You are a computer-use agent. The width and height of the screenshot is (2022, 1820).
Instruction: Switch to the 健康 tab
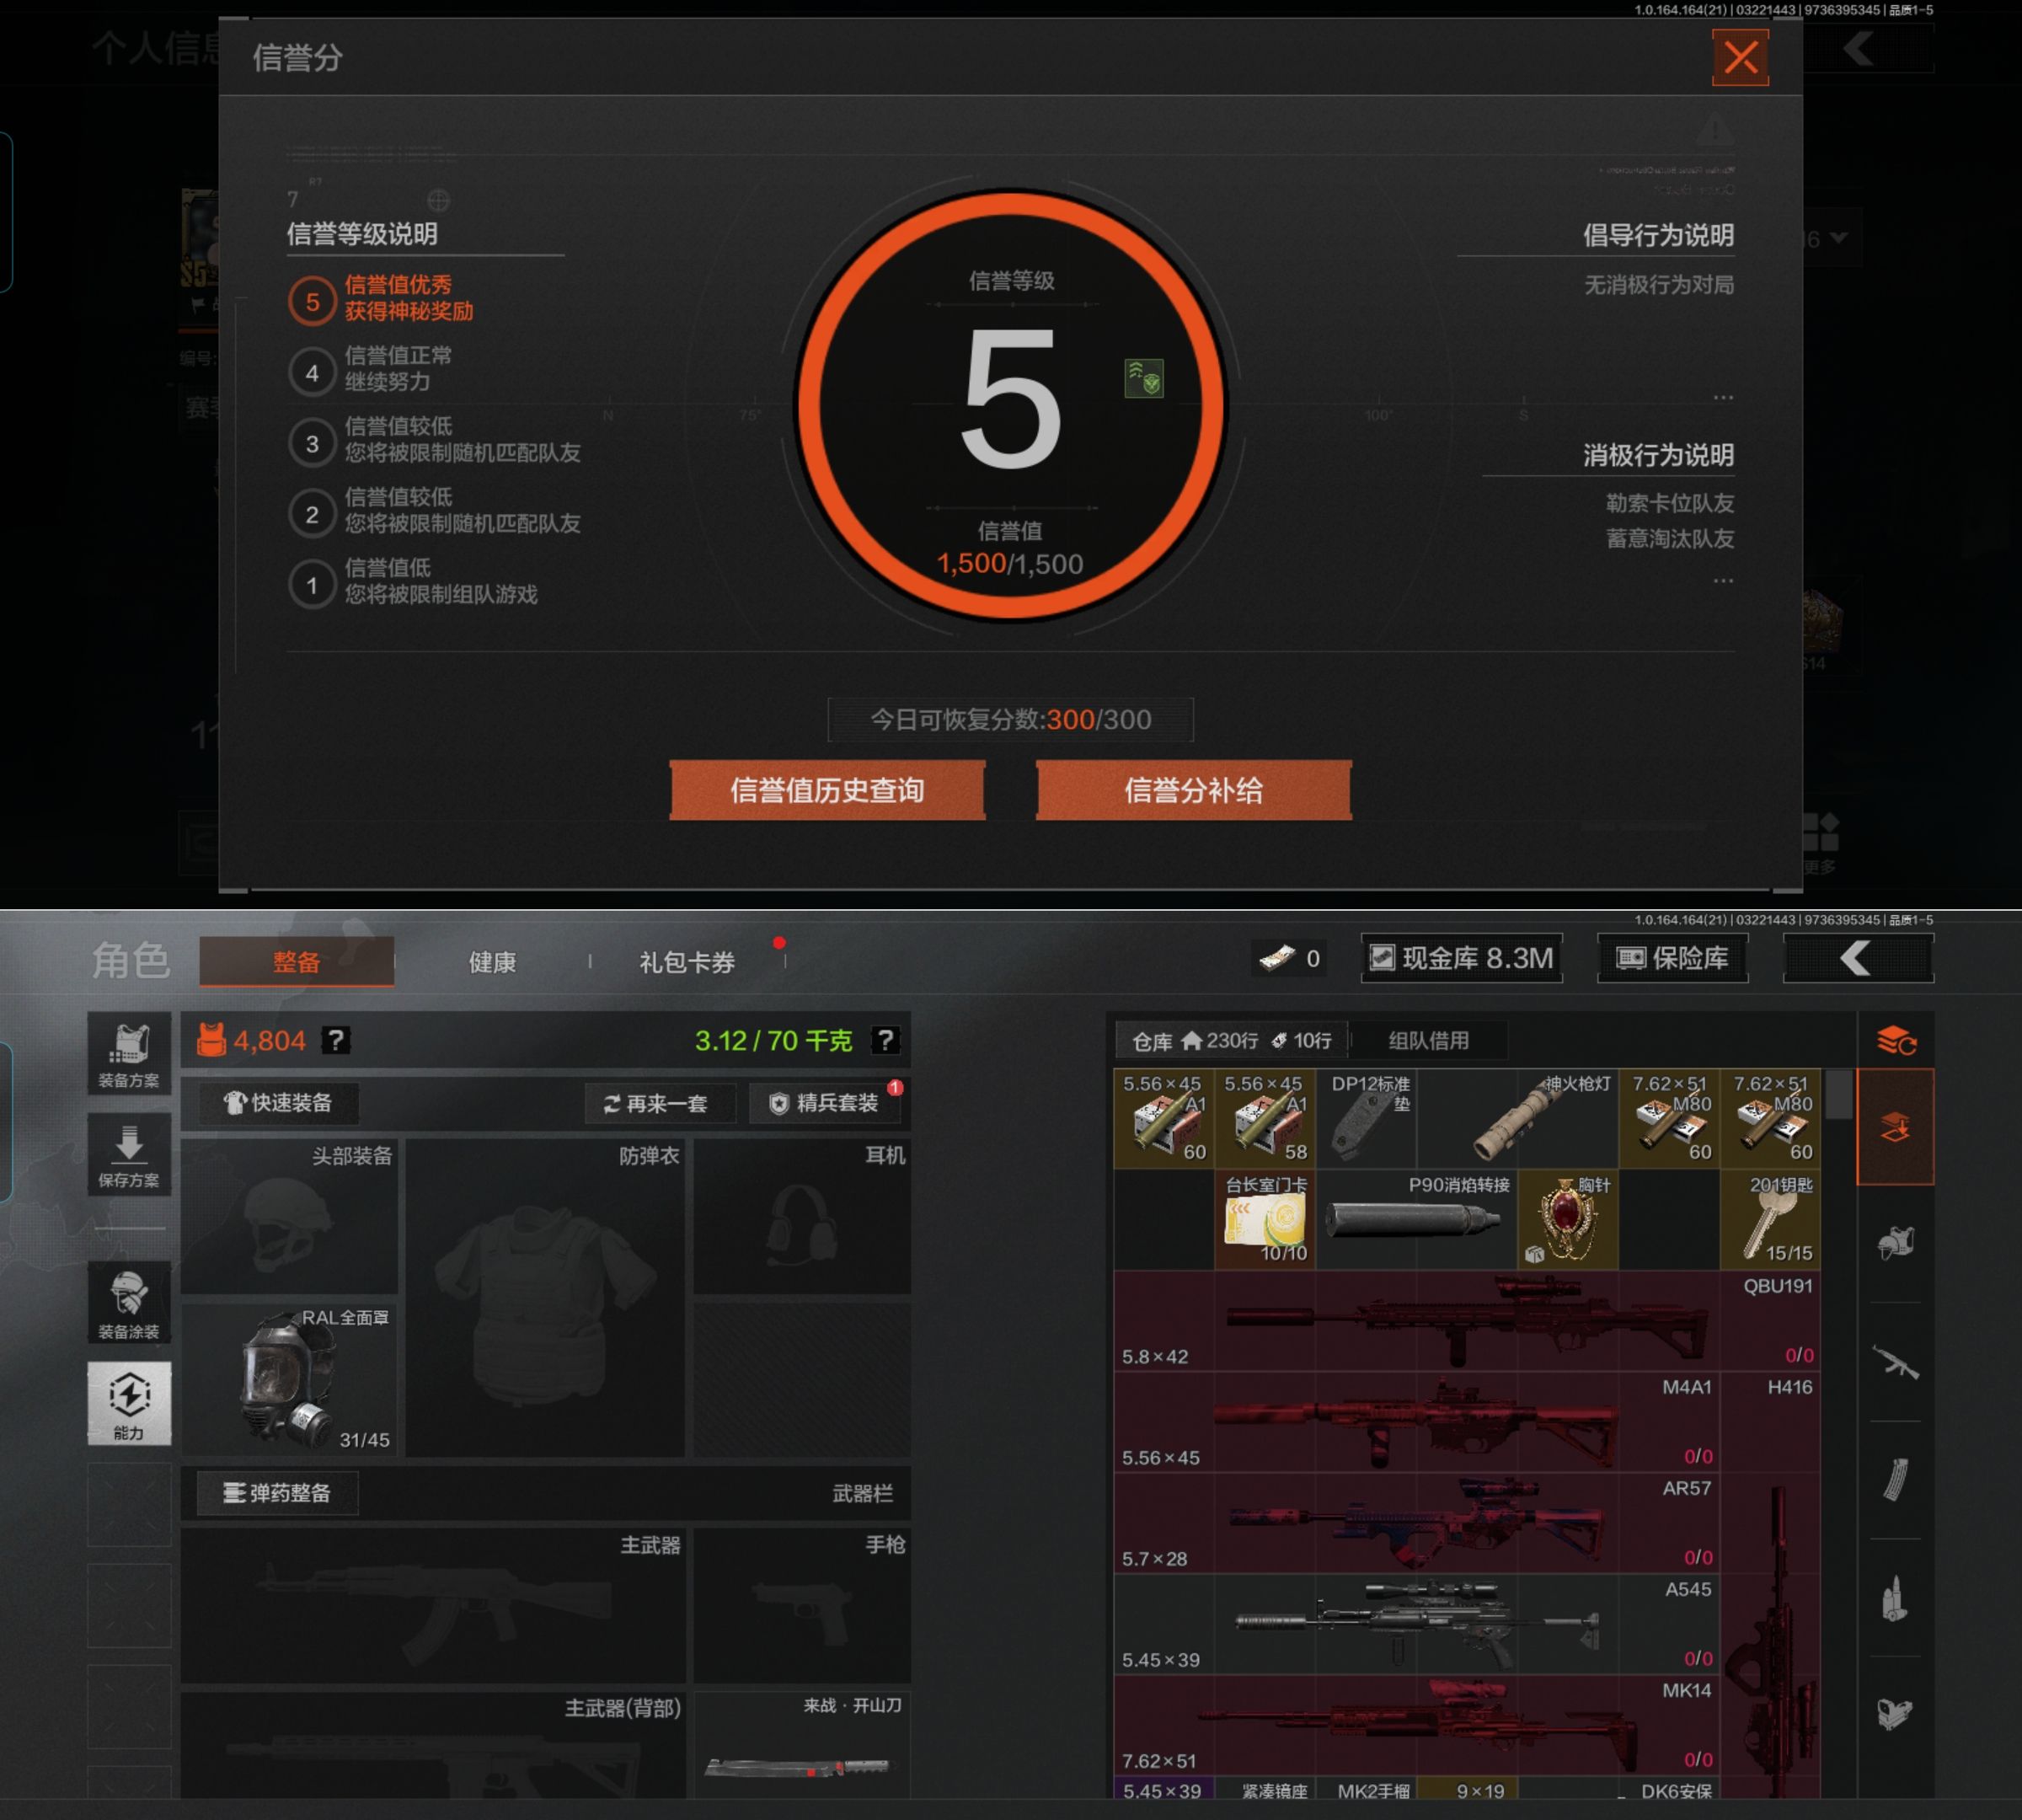(492, 962)
